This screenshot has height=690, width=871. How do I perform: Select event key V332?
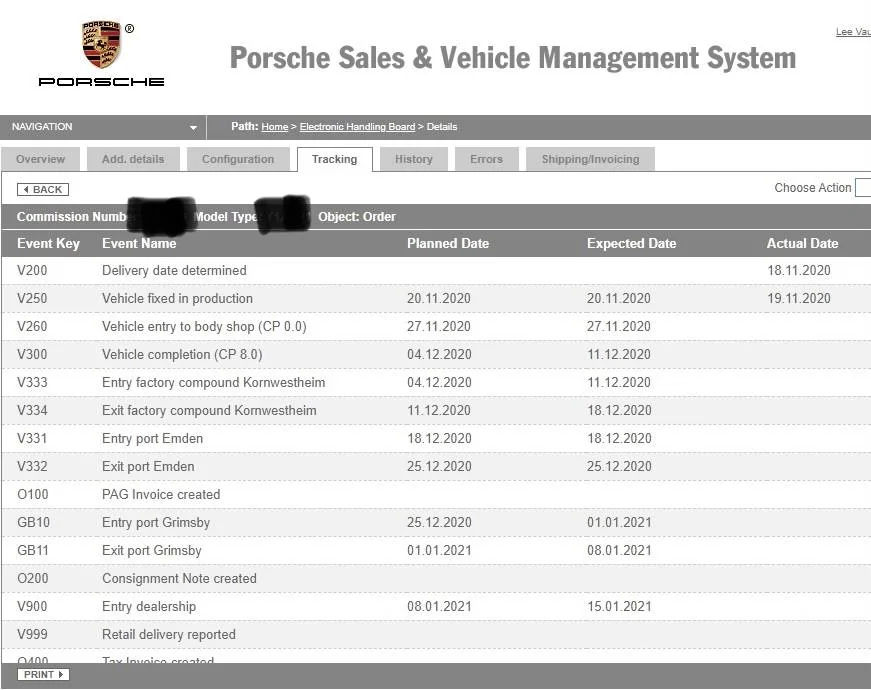coord(32,466)
